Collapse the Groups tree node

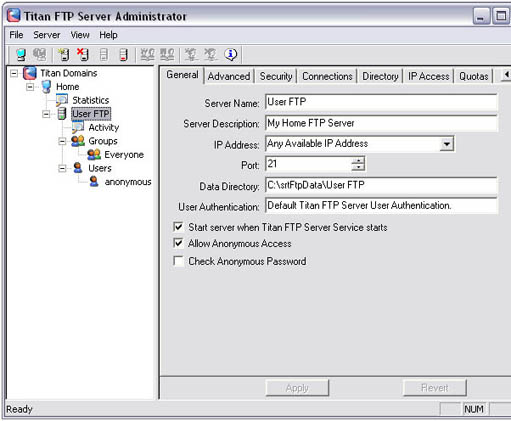click(x=62, y=141)
